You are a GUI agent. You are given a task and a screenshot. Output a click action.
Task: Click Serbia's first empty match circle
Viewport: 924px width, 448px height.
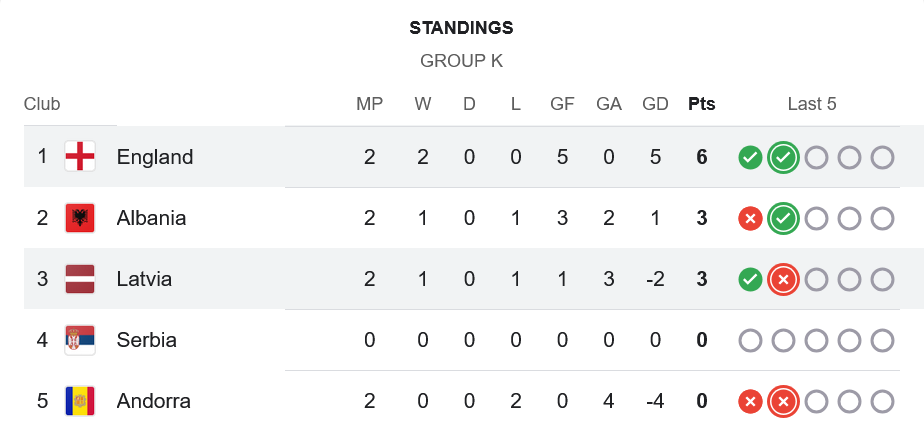pyautogui.click(x=750, y=340)
